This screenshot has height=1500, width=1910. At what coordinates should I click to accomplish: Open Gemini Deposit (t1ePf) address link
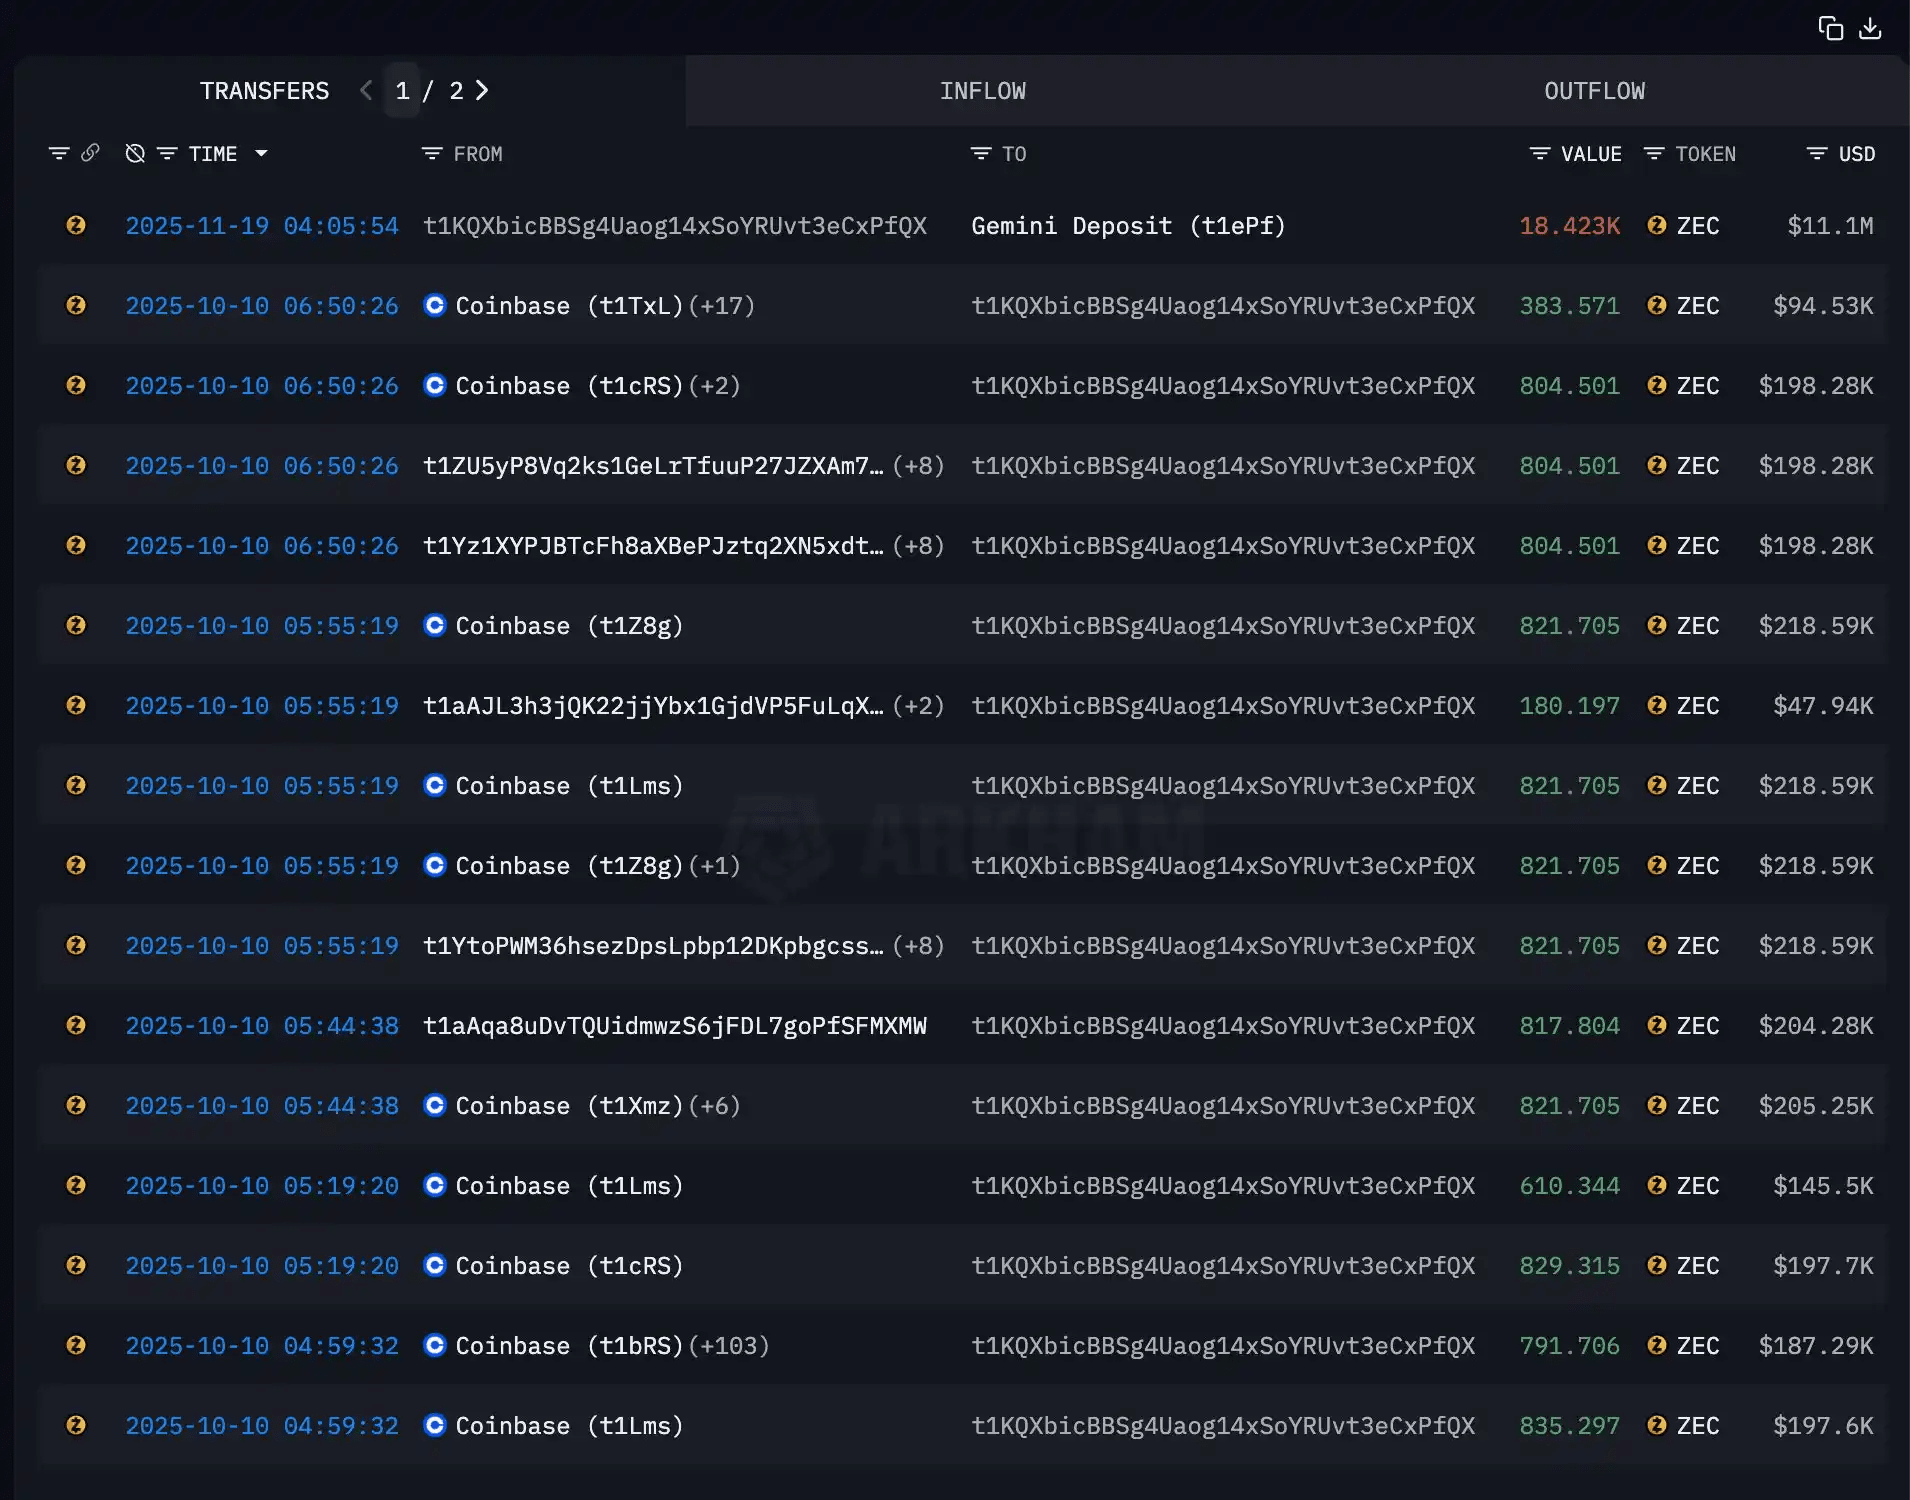coord(1128,226)
